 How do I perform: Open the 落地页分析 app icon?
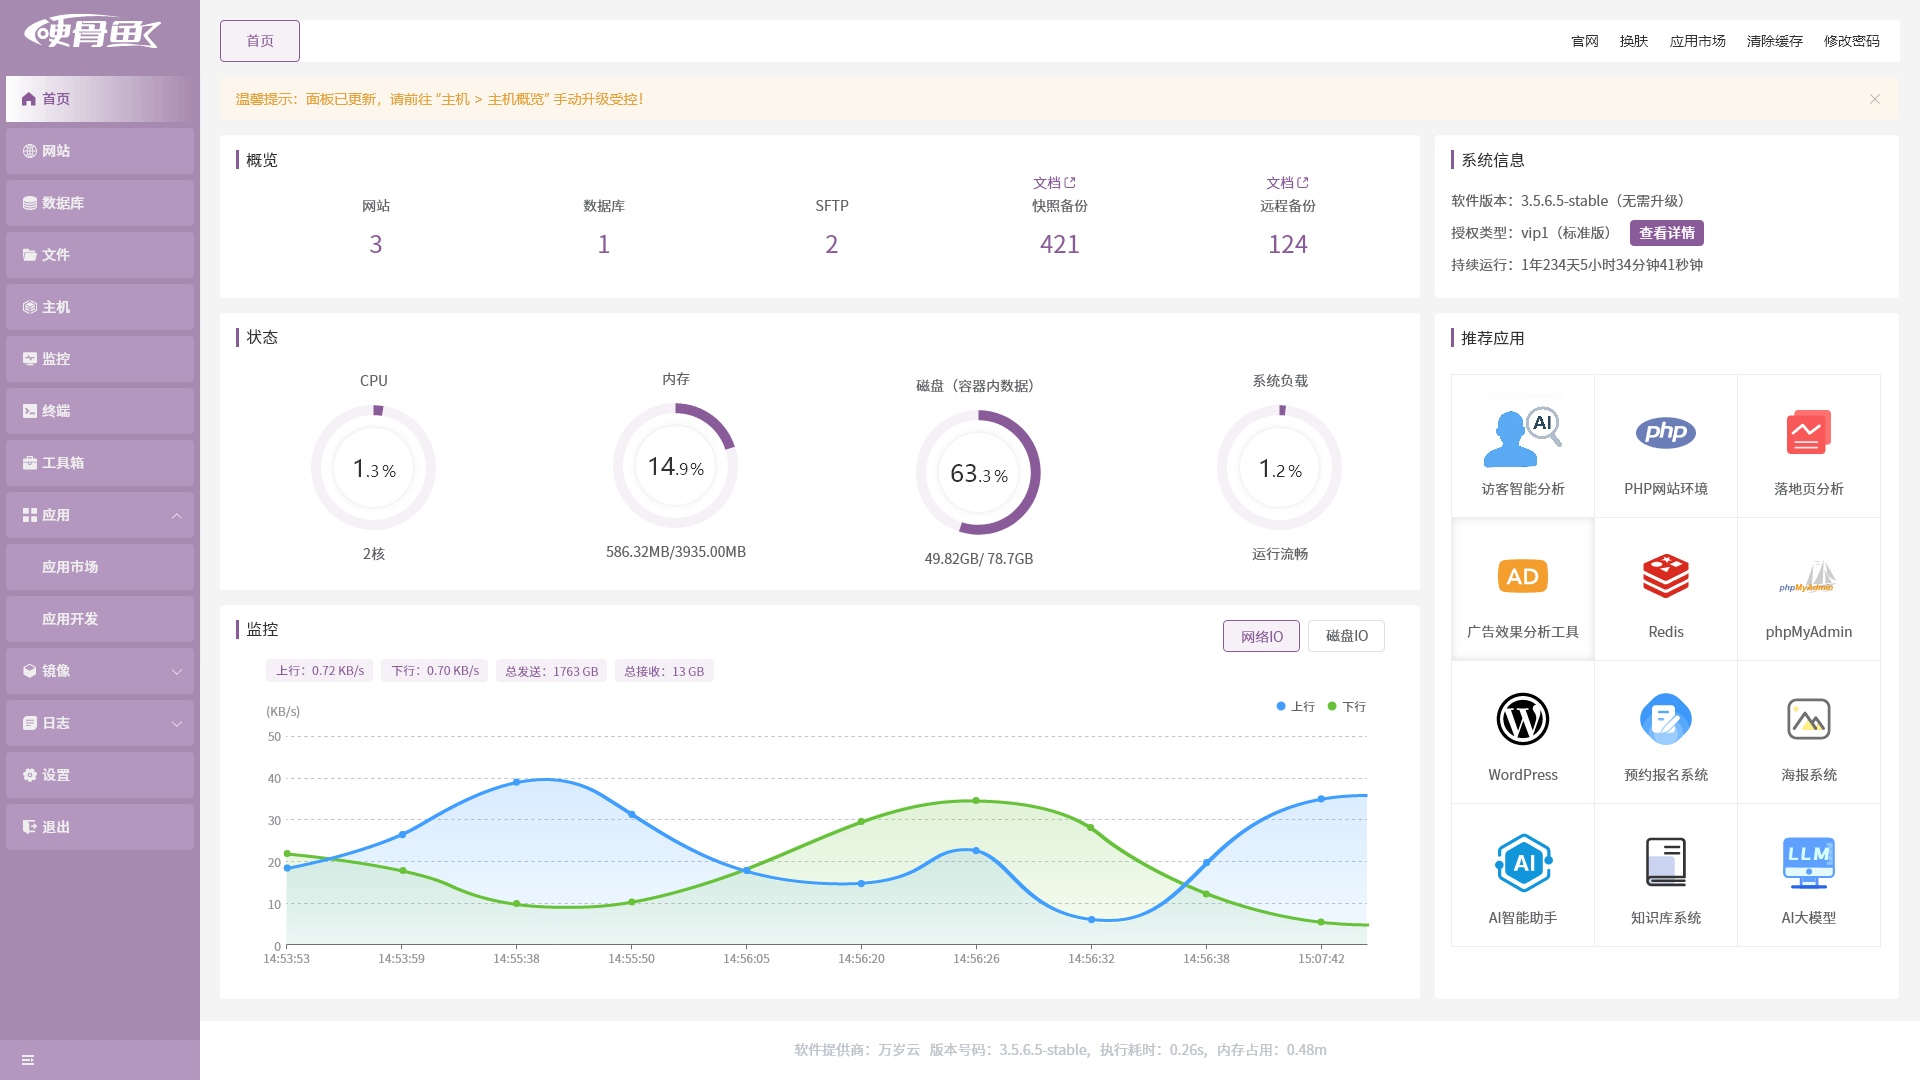1808,432
